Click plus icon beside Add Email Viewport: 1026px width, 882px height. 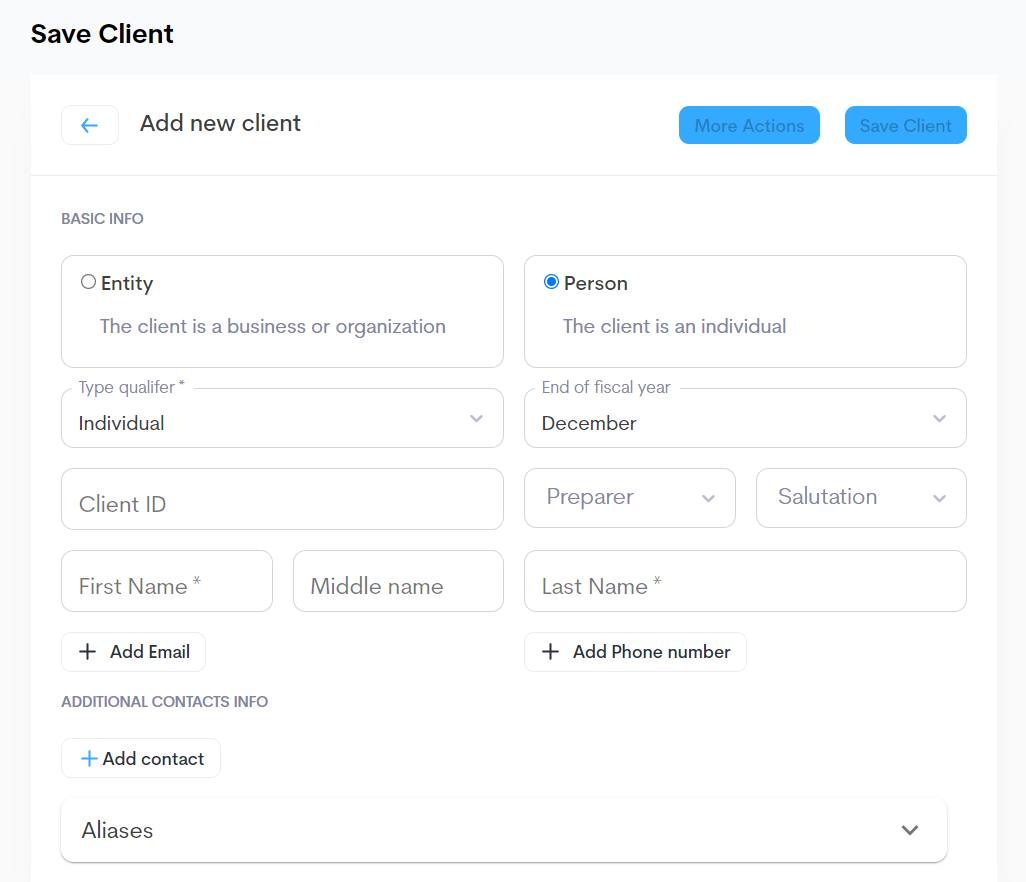88,652
